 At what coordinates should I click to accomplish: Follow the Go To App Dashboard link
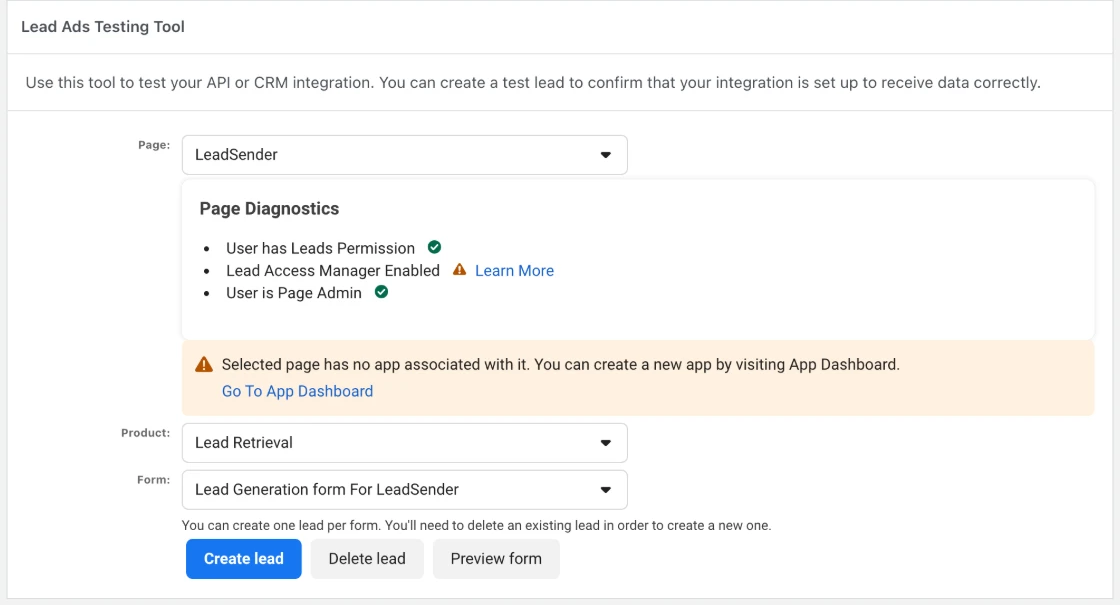point(297,391)
